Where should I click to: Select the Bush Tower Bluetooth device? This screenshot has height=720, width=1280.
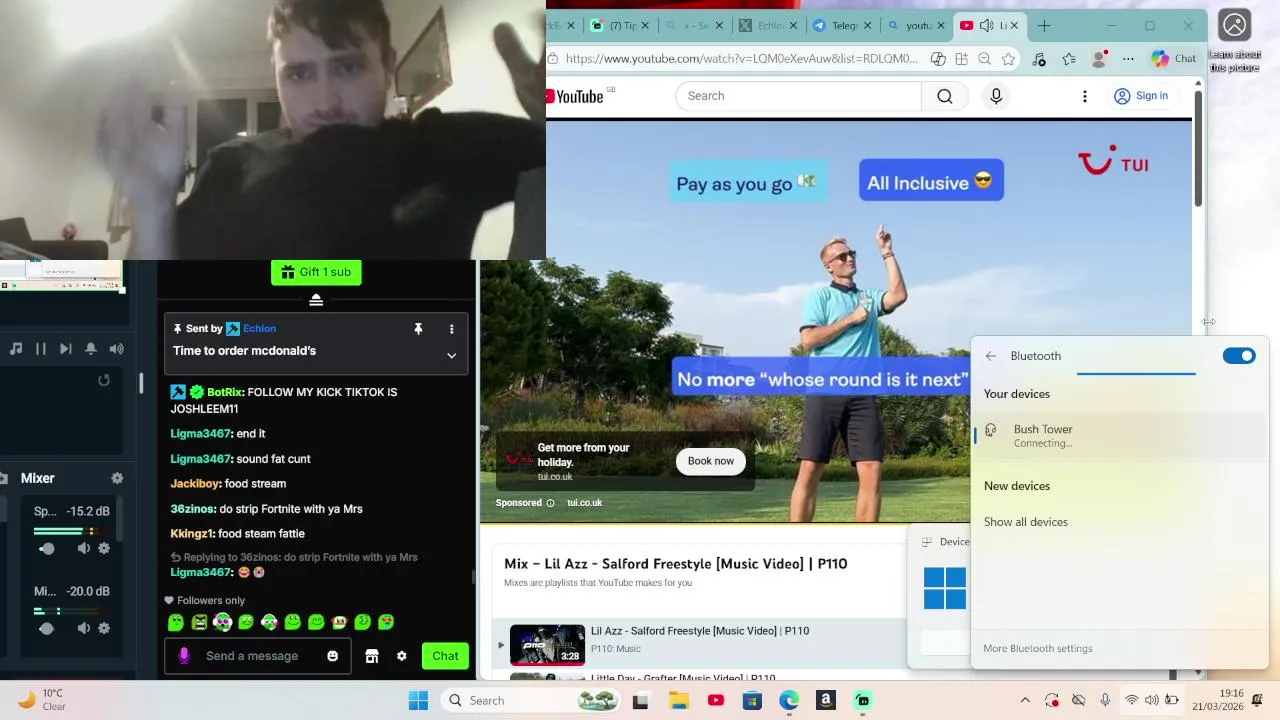1119,435
